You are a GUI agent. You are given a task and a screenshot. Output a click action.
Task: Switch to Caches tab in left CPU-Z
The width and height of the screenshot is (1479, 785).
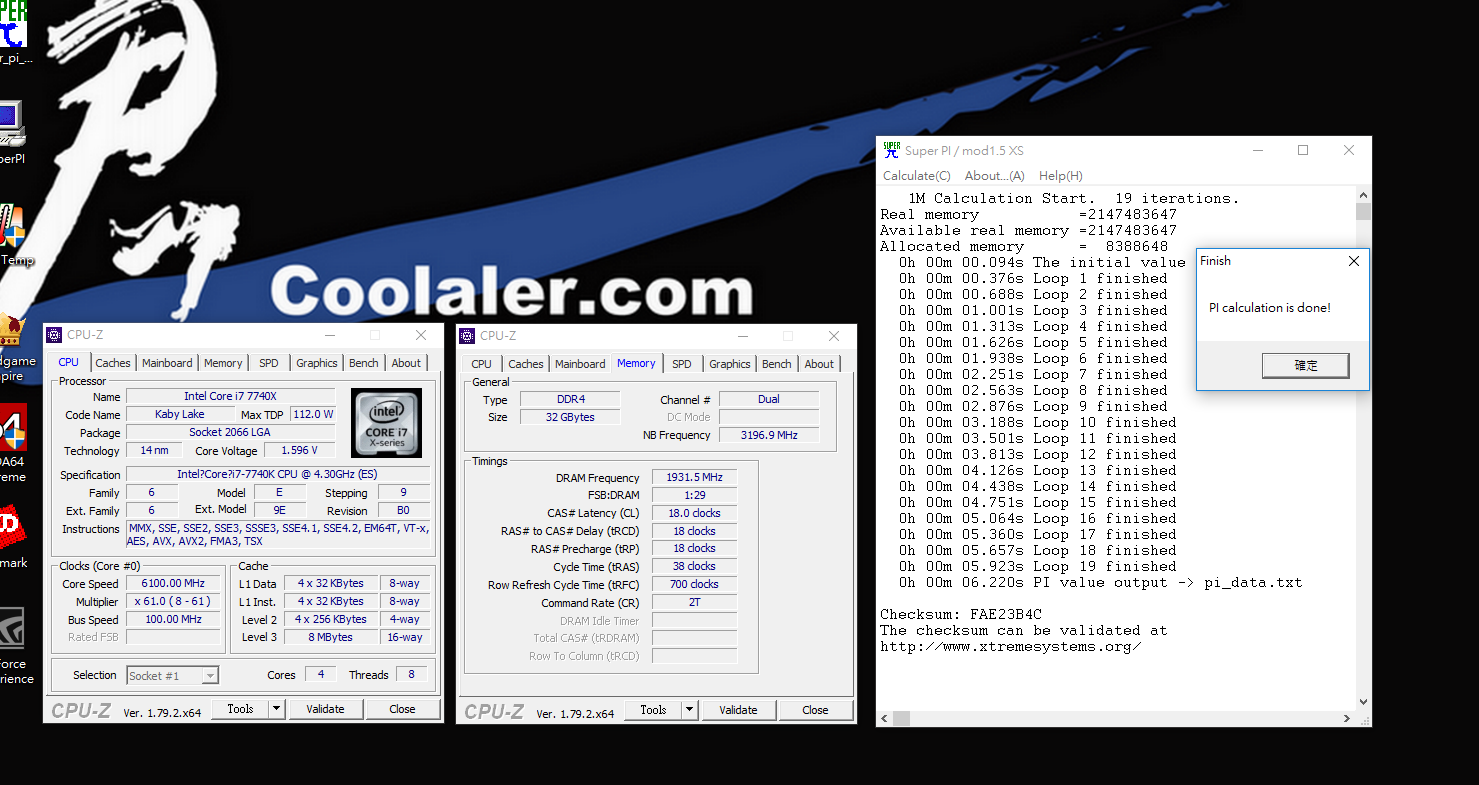click(x=113, y=363)
